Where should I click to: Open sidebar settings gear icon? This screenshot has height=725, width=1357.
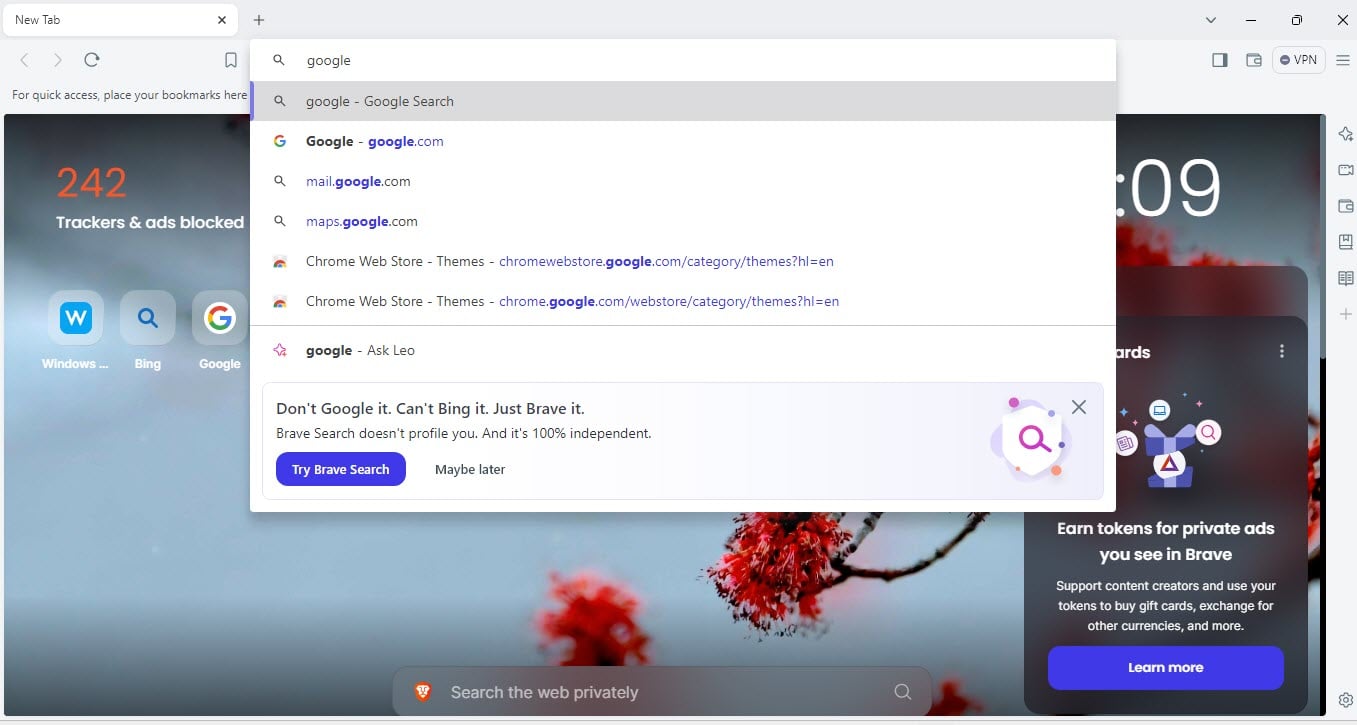point(1346,700)
